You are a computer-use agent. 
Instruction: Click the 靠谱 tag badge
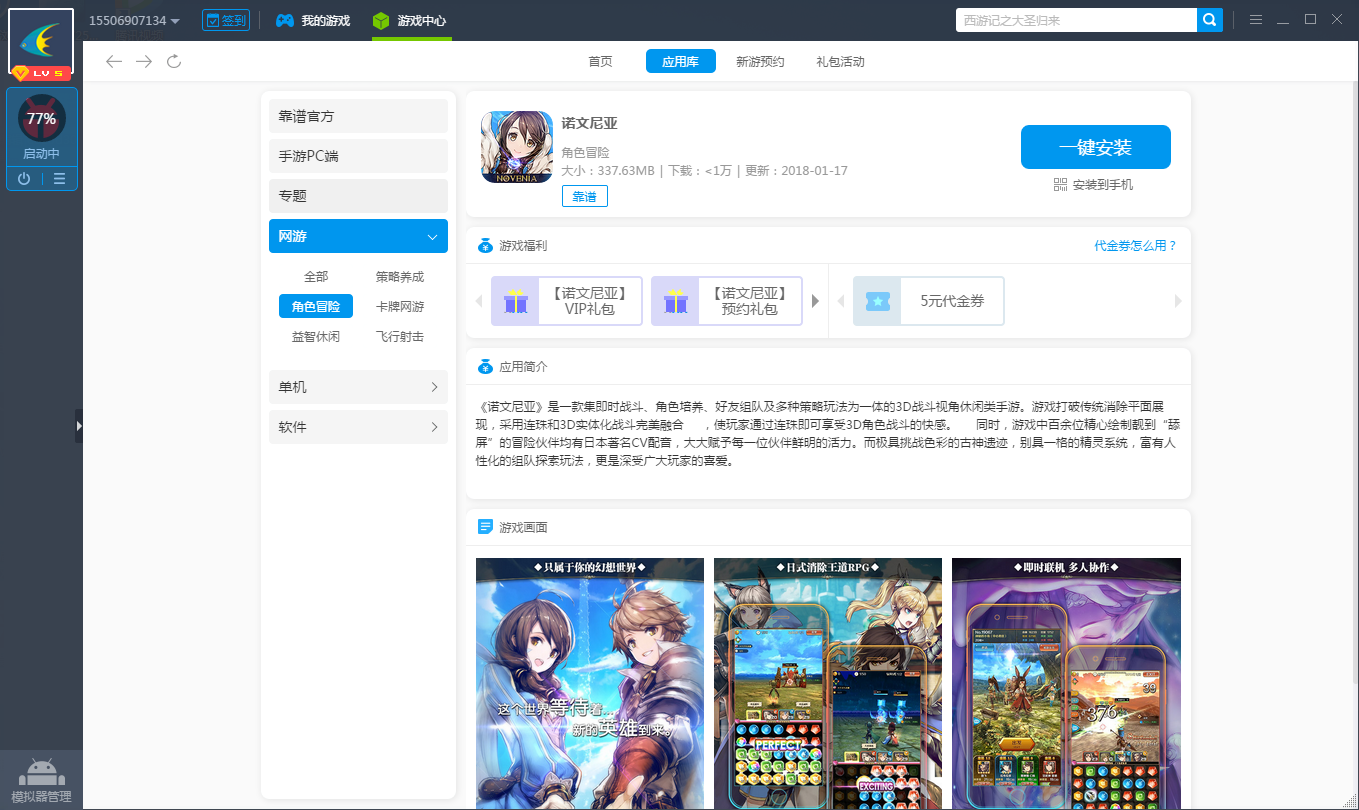584,197
